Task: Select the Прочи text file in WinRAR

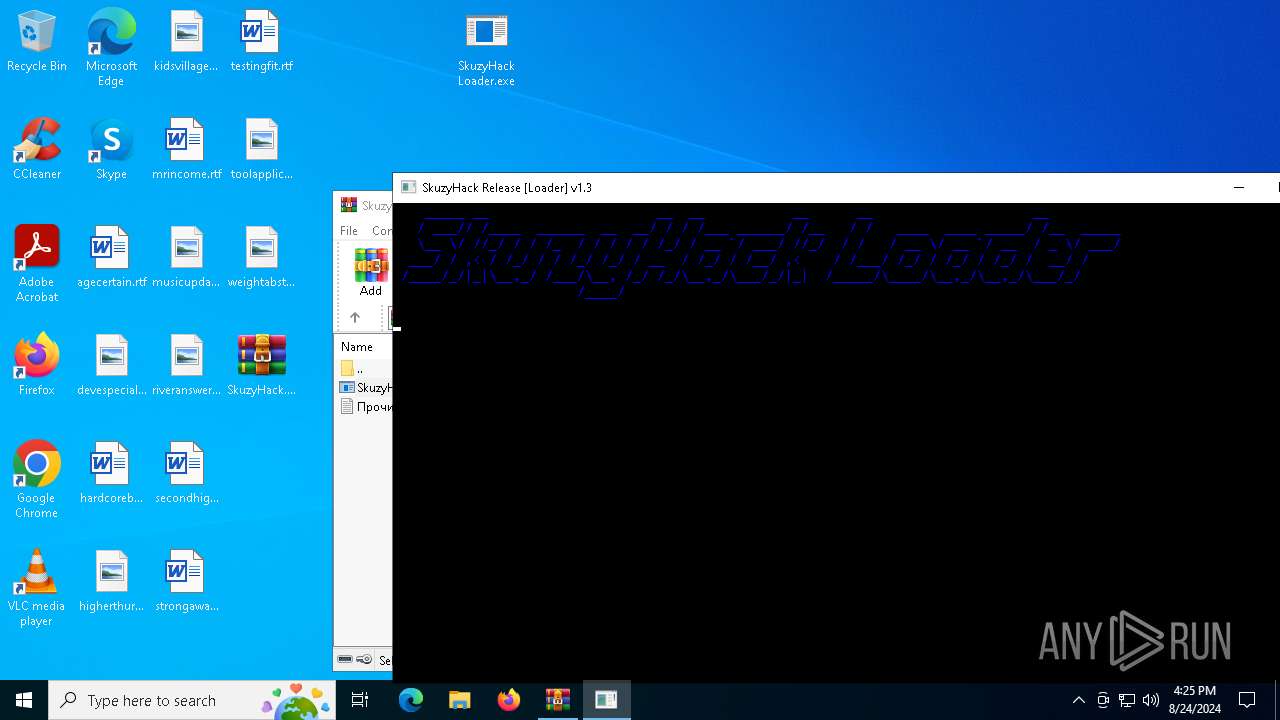Action: coord(365,407)
